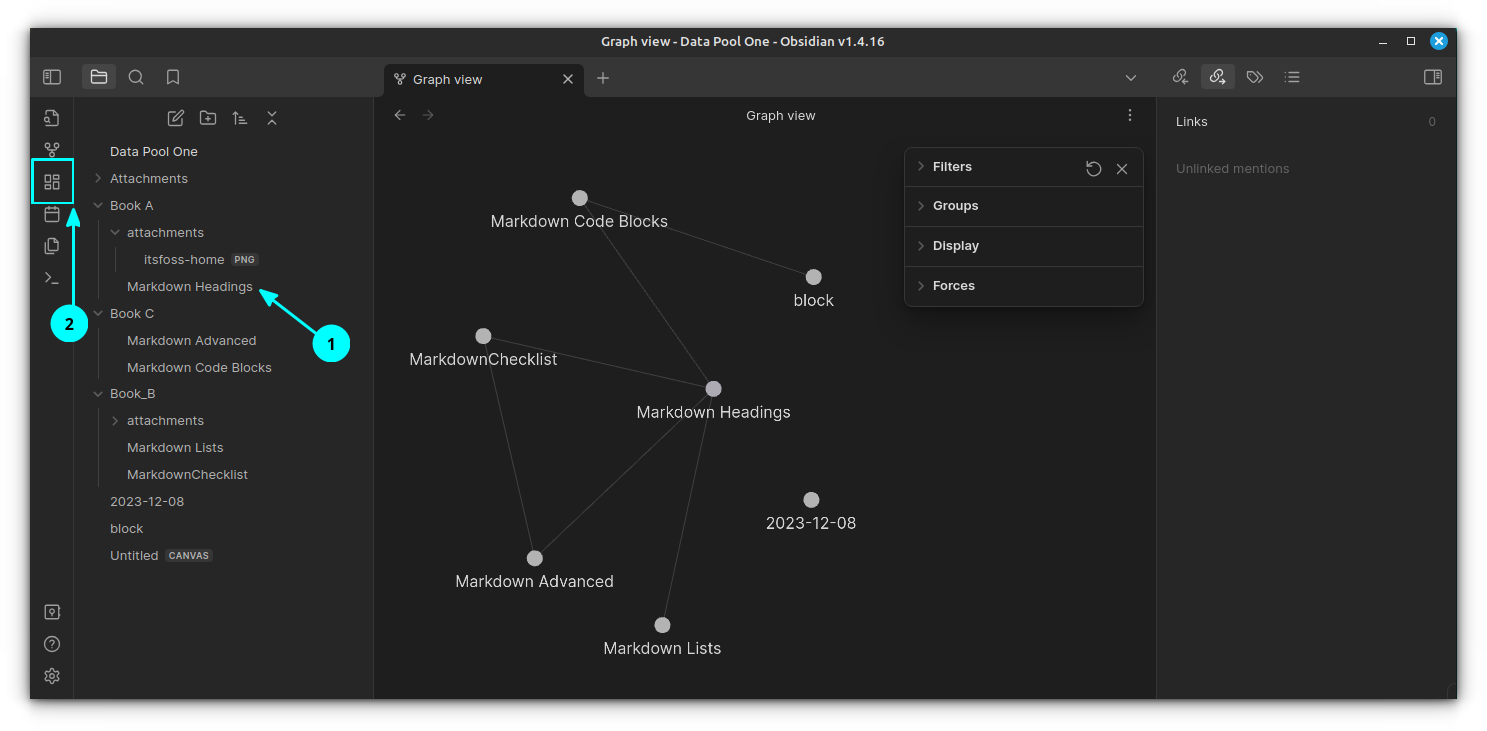Expand the Forces section
The image size is (1487, 731).
[953, 286]
